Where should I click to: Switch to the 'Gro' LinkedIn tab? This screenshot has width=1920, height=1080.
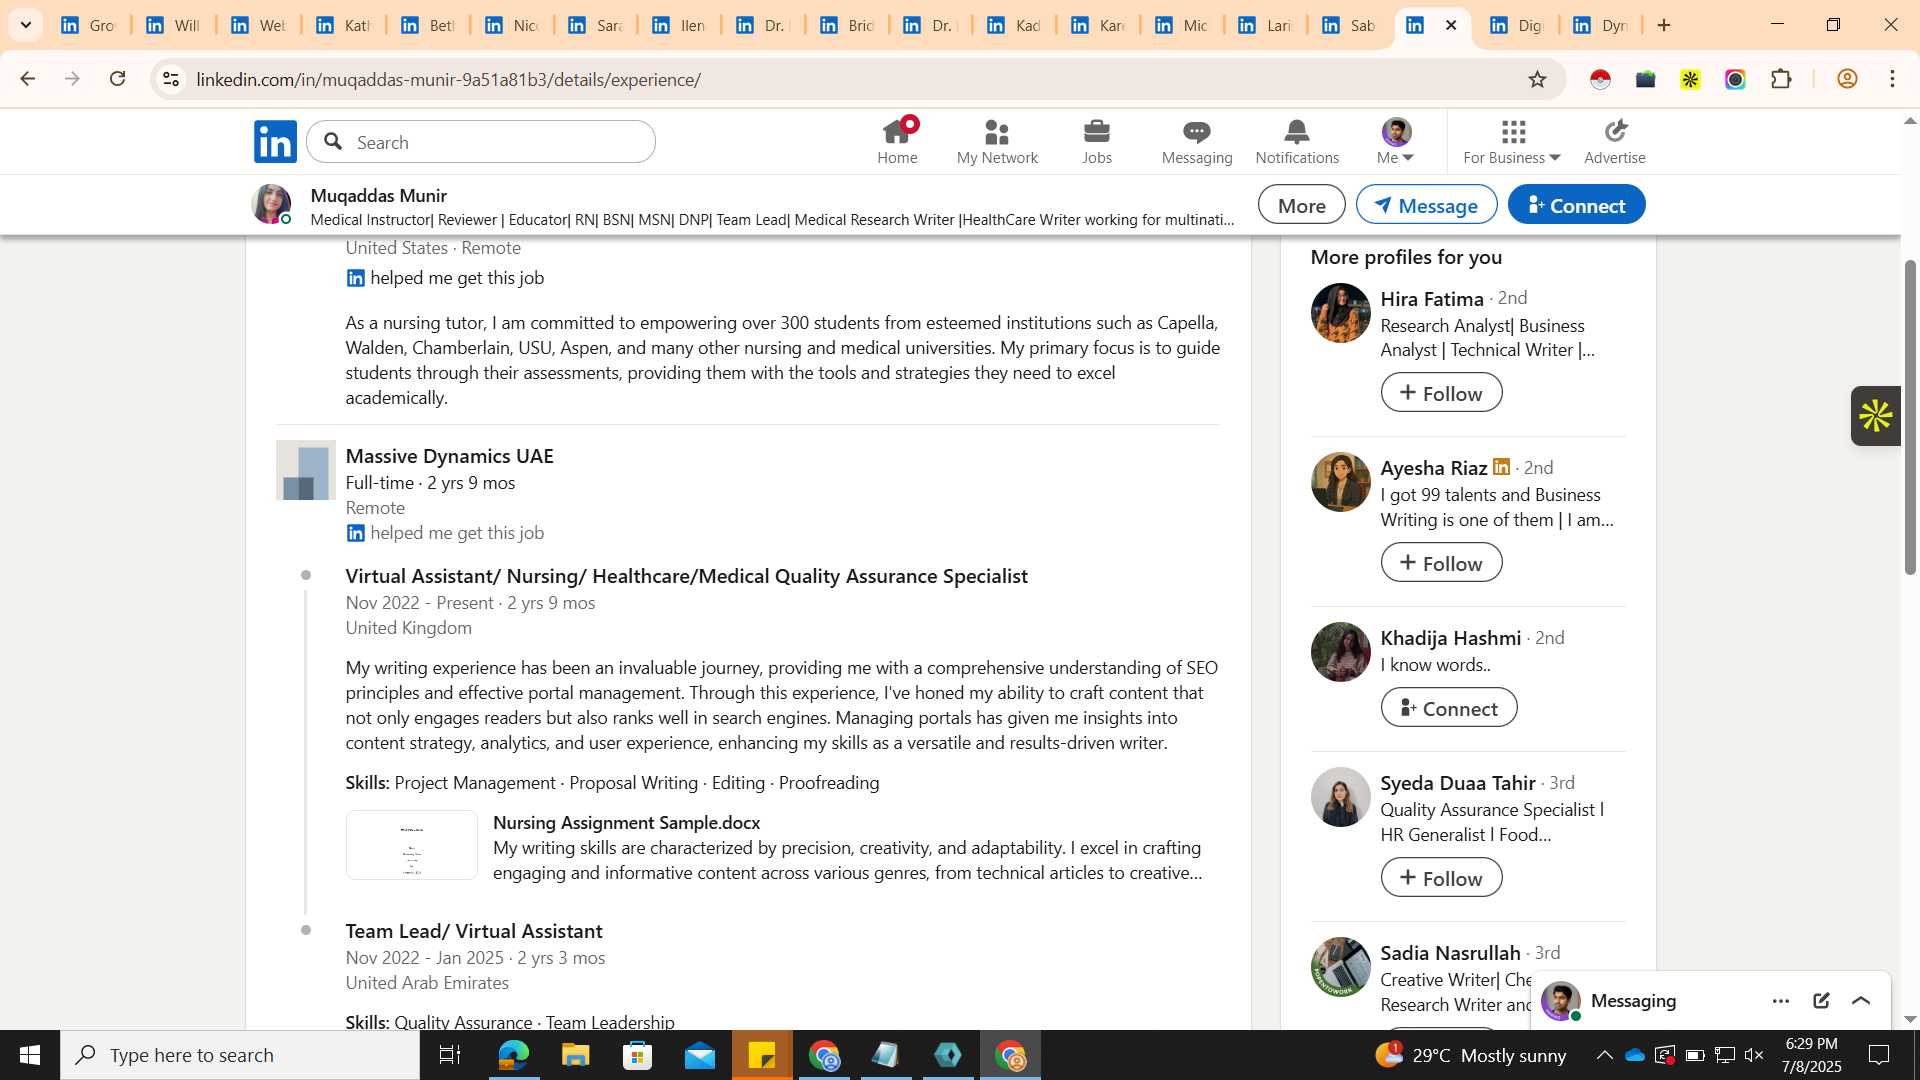coord(88,25)
